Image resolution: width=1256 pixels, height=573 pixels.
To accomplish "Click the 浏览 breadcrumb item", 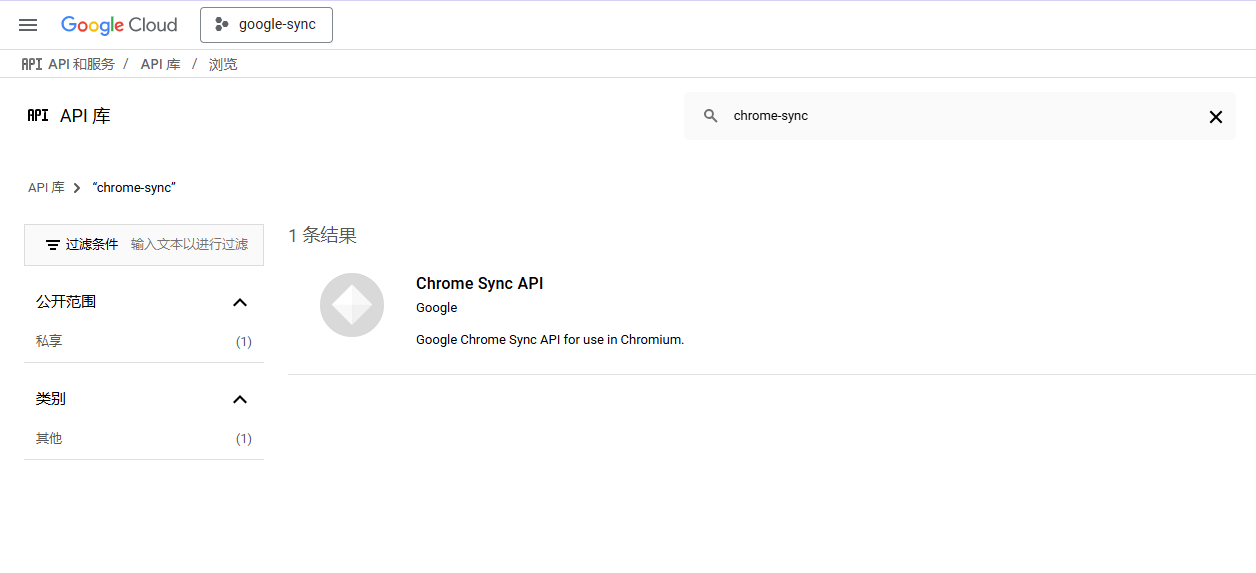I will pos(223,64).
